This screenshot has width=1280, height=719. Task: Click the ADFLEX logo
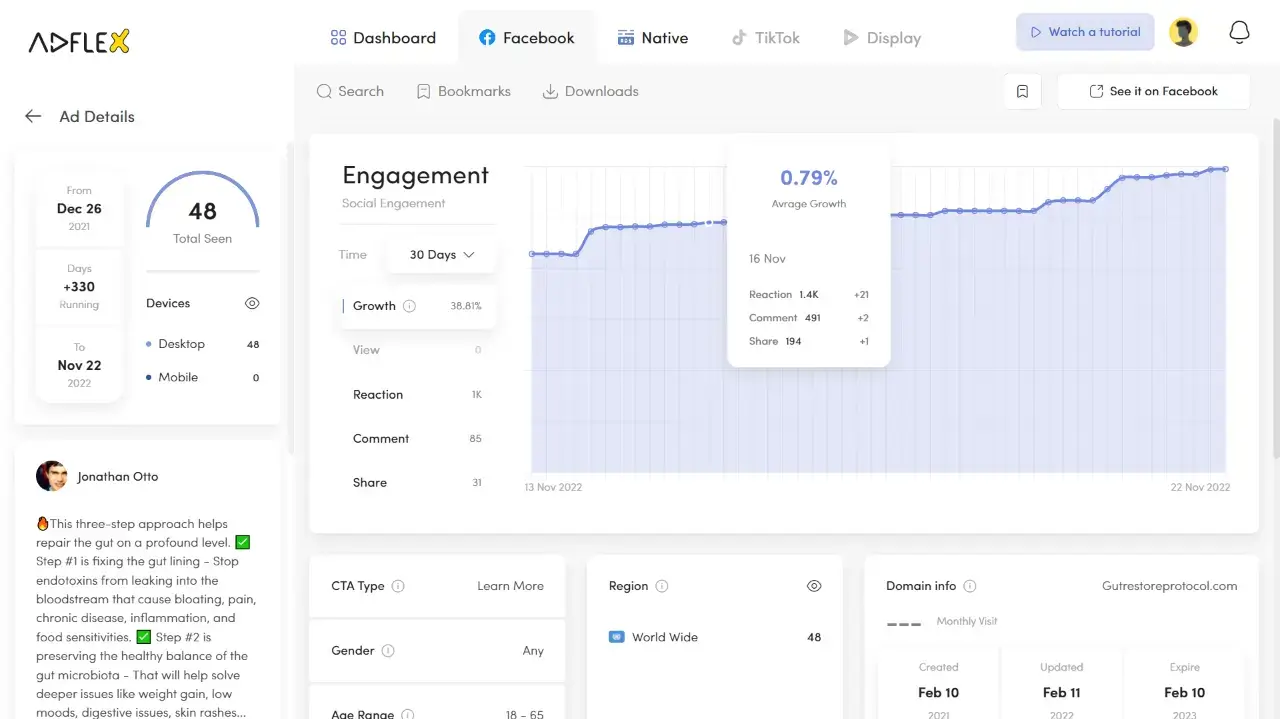click(x=78, y=40)
